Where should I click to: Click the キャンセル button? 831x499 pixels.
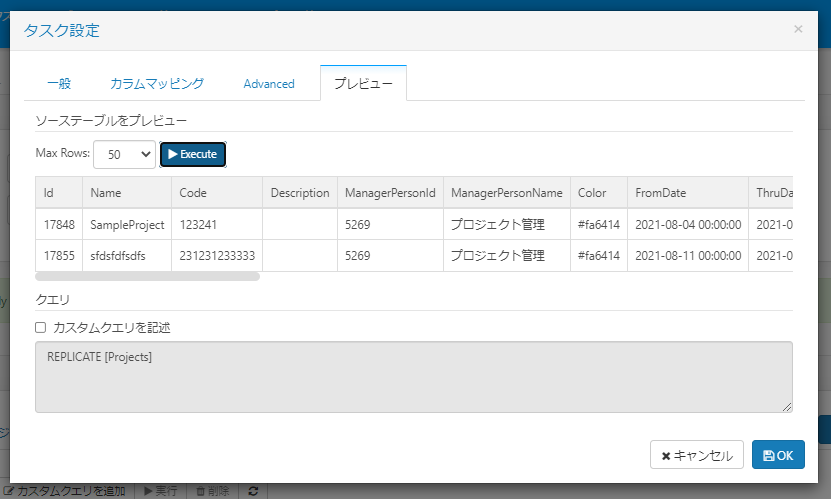point(697,455)
